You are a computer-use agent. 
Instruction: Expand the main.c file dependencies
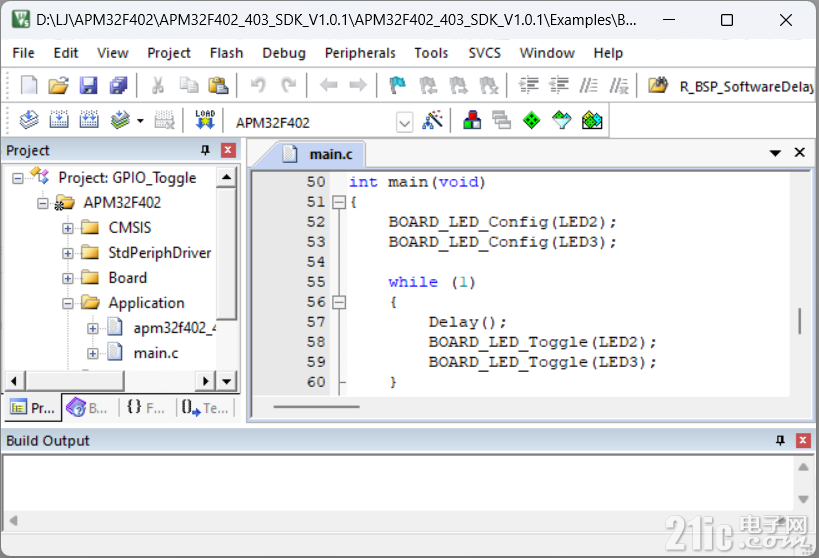coord(92,354)
